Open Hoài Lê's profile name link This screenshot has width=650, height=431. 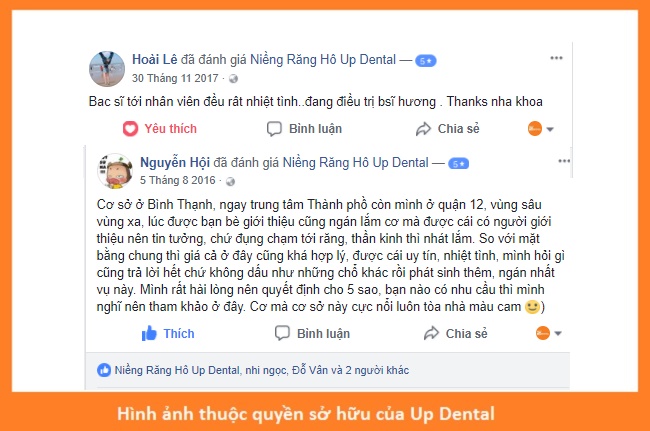click(155, 60)
